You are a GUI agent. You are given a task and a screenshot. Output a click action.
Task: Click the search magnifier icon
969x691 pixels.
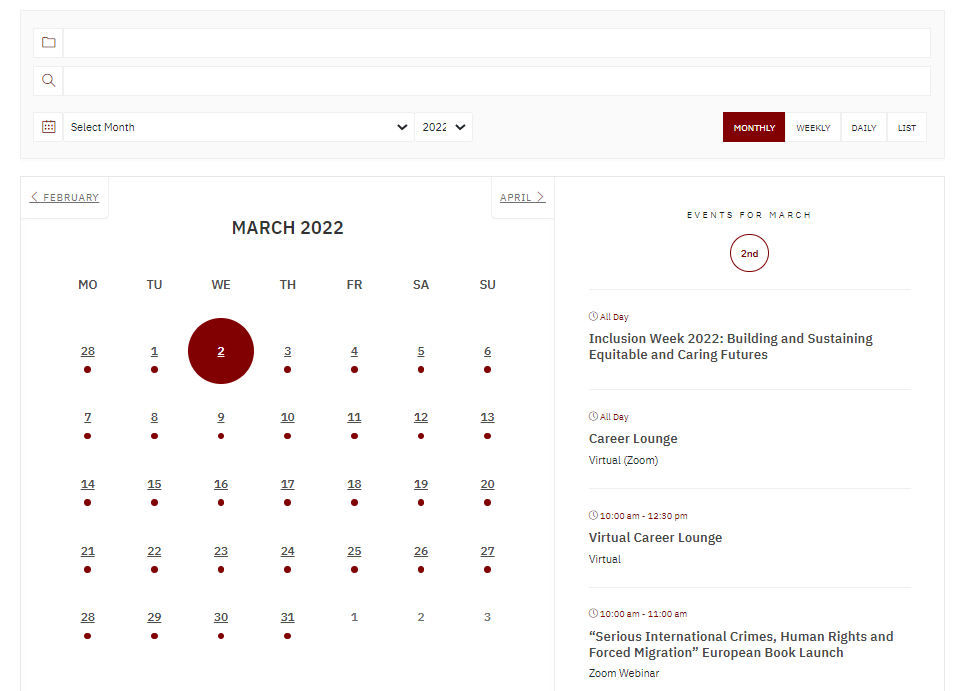coord(49,80)
